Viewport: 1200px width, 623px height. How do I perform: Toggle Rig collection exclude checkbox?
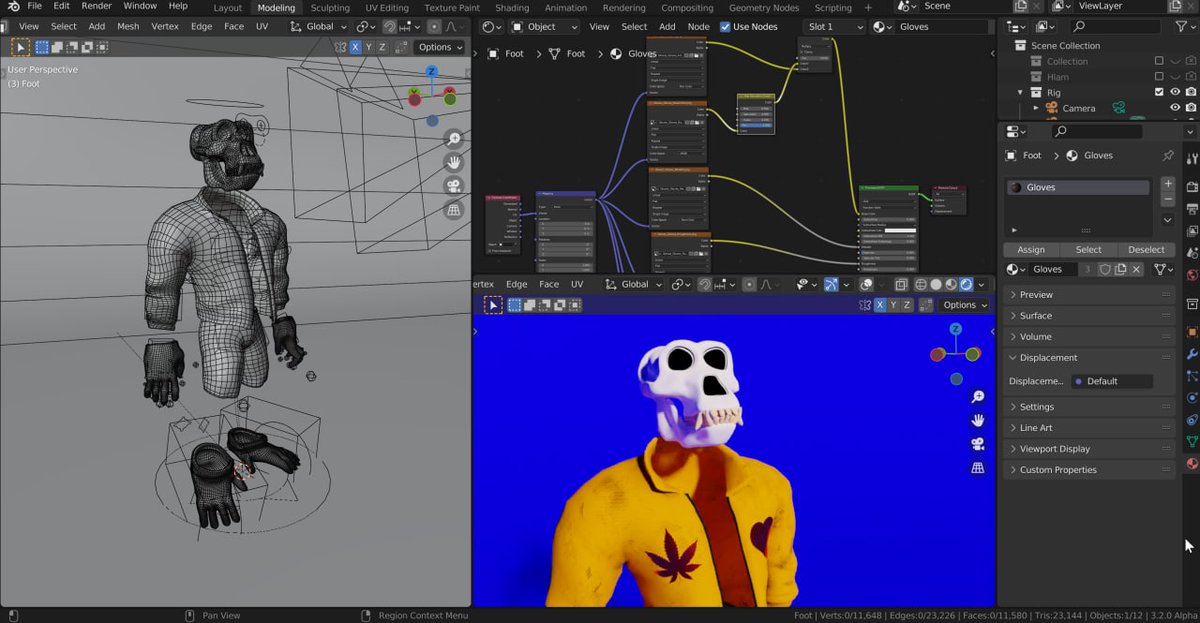pos(1159,92)
